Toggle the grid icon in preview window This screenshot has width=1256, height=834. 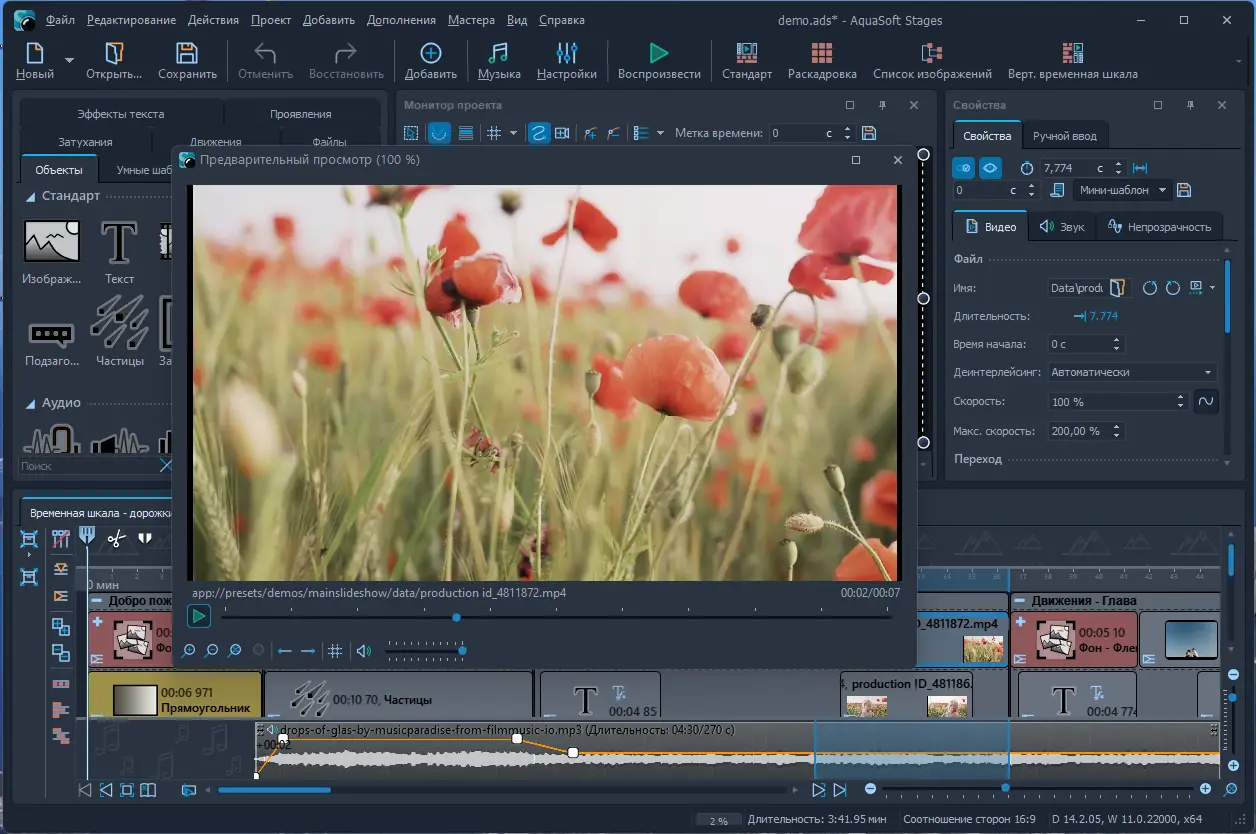[335, 651]
